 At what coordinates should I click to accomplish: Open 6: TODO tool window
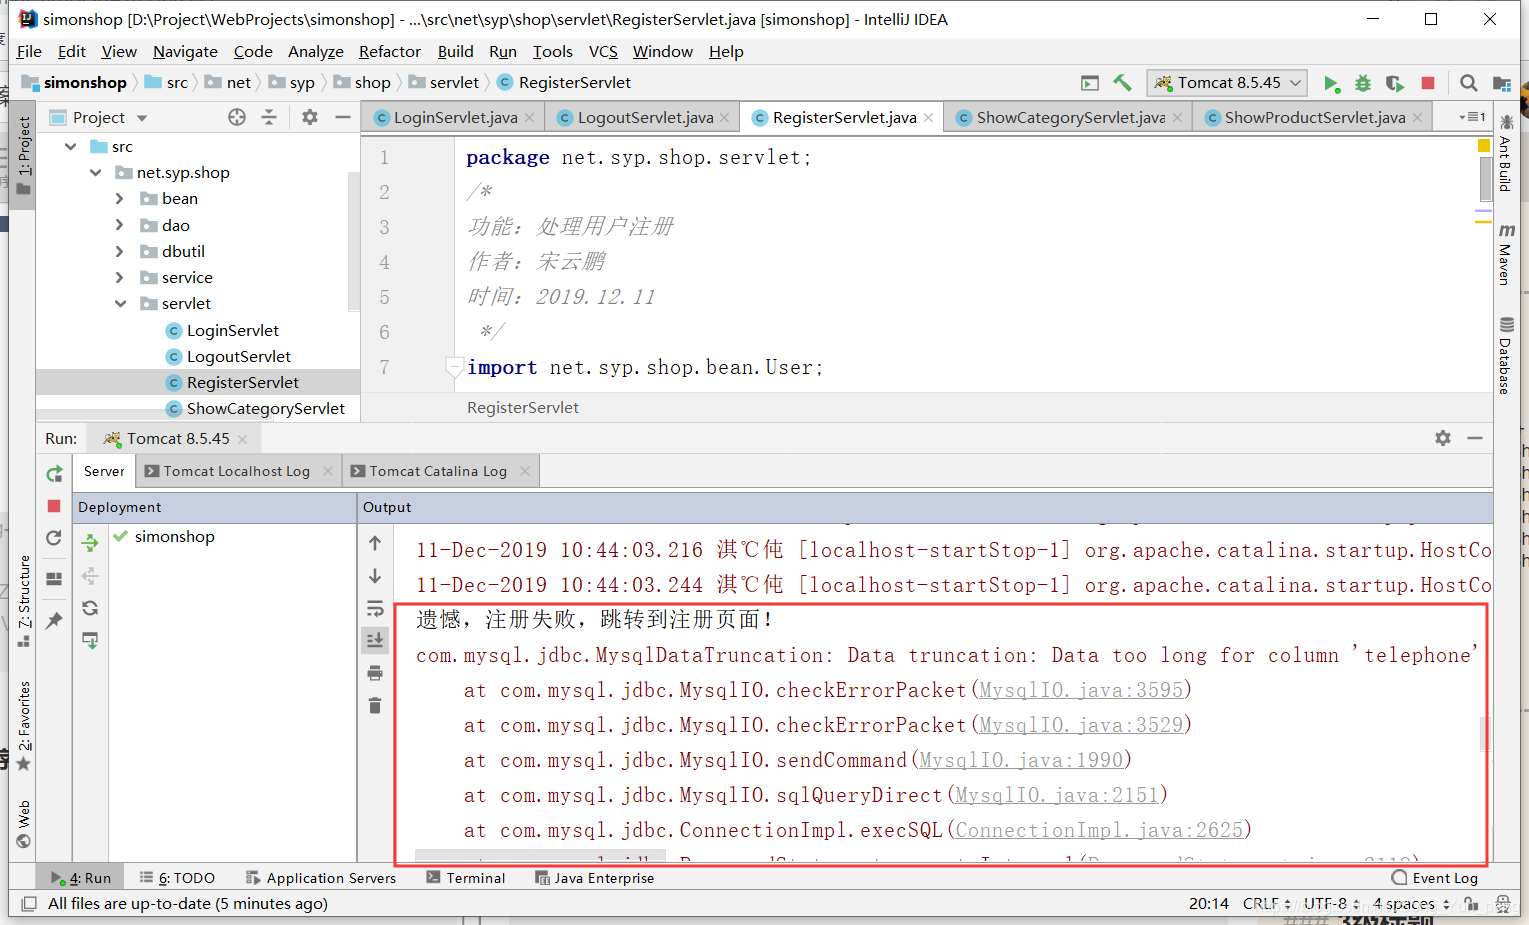(x=177, y=878)
